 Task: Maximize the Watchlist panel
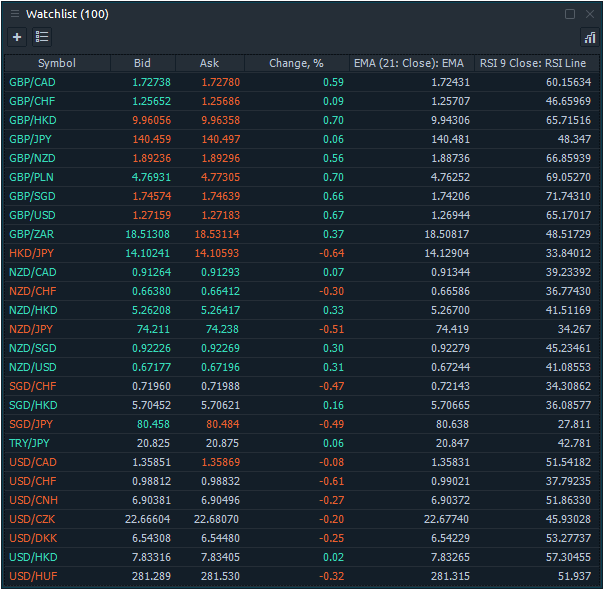tap(570, 14)
